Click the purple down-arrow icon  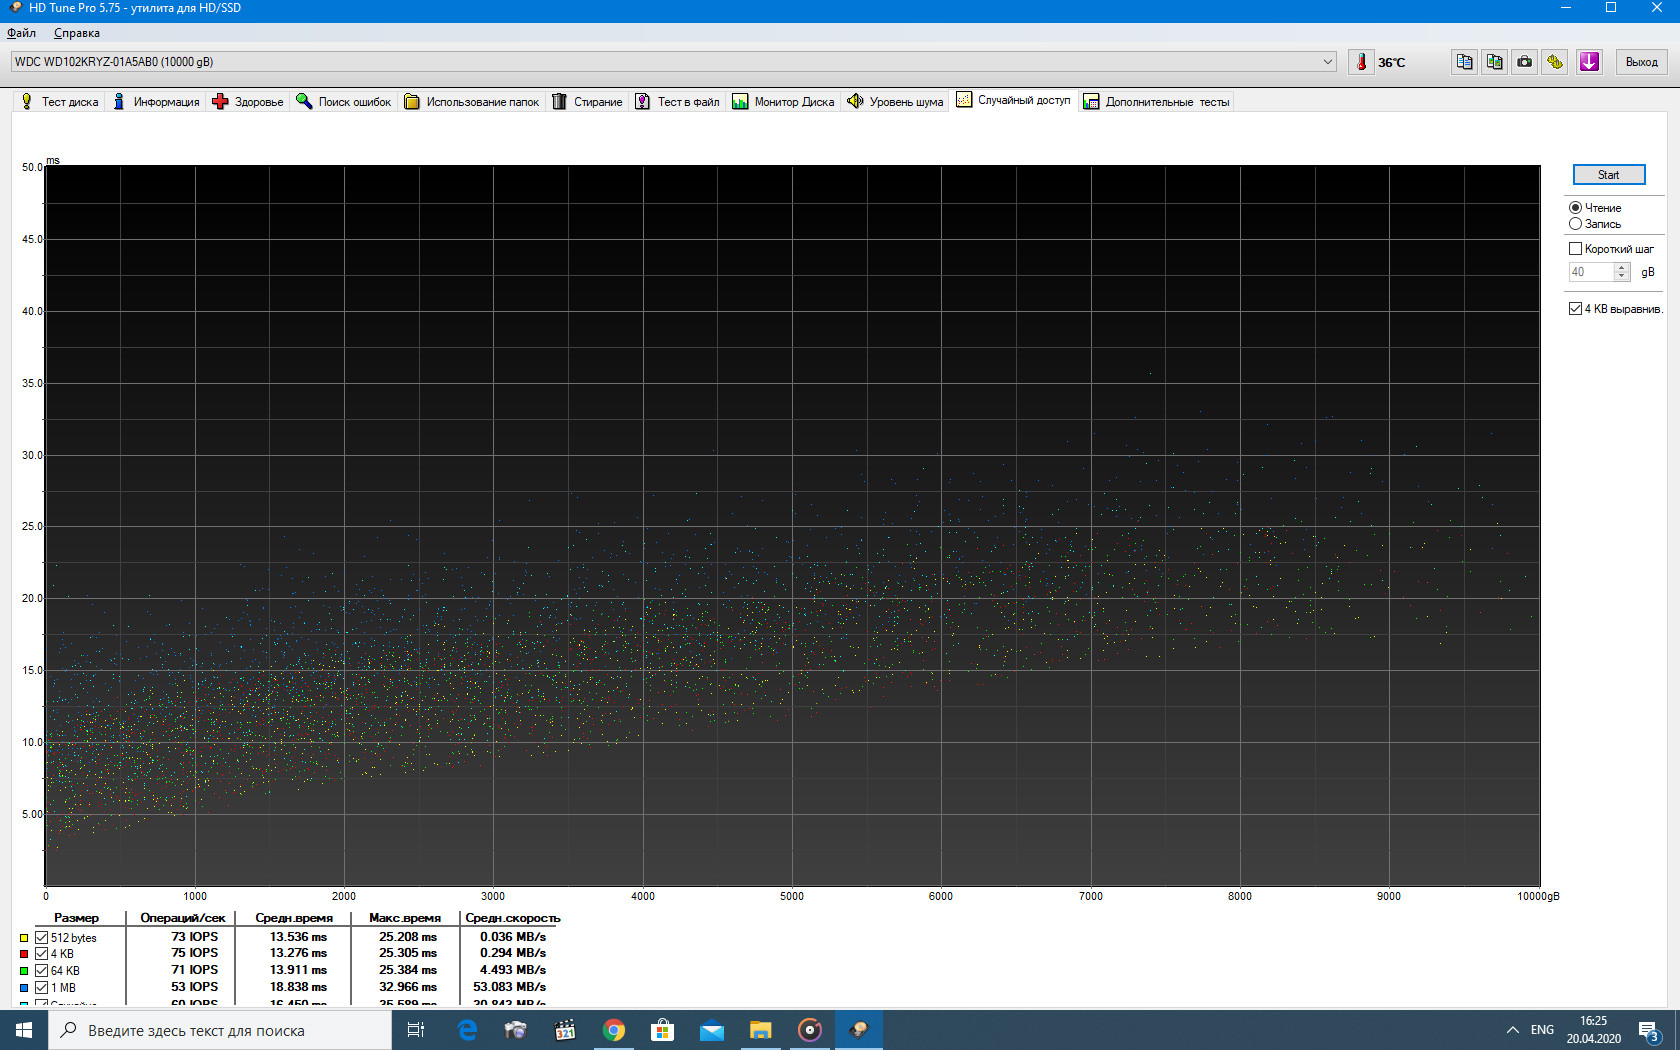pyautogui.click(x=1589, y=62)
